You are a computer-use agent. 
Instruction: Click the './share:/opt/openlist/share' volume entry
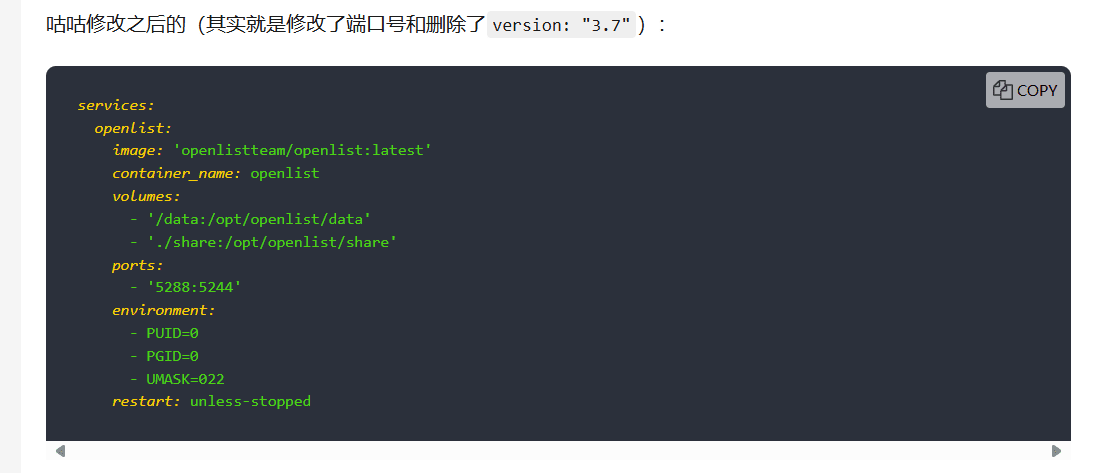pos(272,242)
